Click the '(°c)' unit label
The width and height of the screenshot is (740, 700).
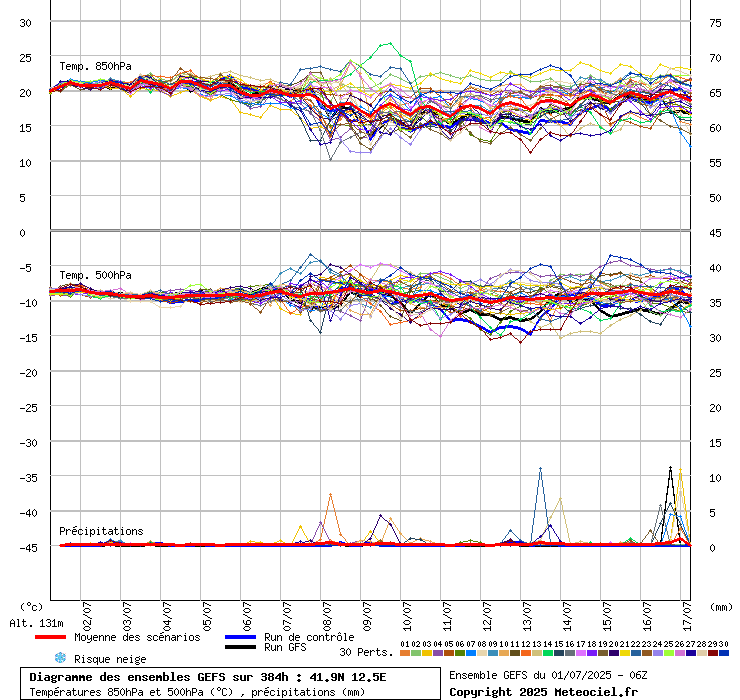coord(31,607)
